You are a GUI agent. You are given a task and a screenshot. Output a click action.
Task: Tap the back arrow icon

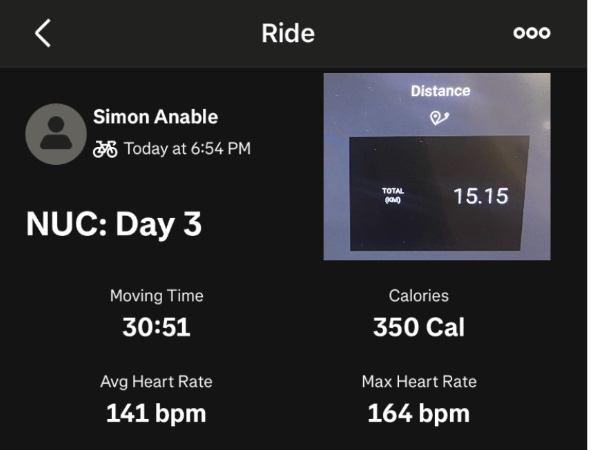42,33
